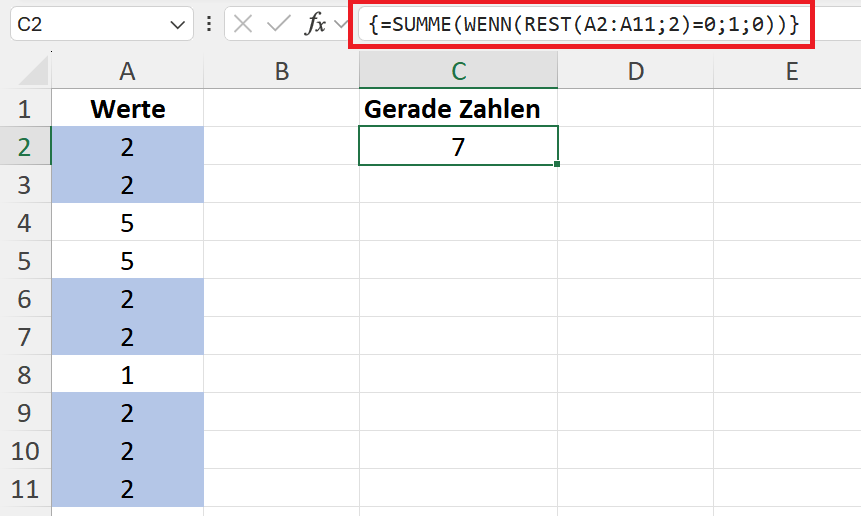Open the Name Box dropdown arrow
This screenshot has height=516, width=861.
click(177, 25)
